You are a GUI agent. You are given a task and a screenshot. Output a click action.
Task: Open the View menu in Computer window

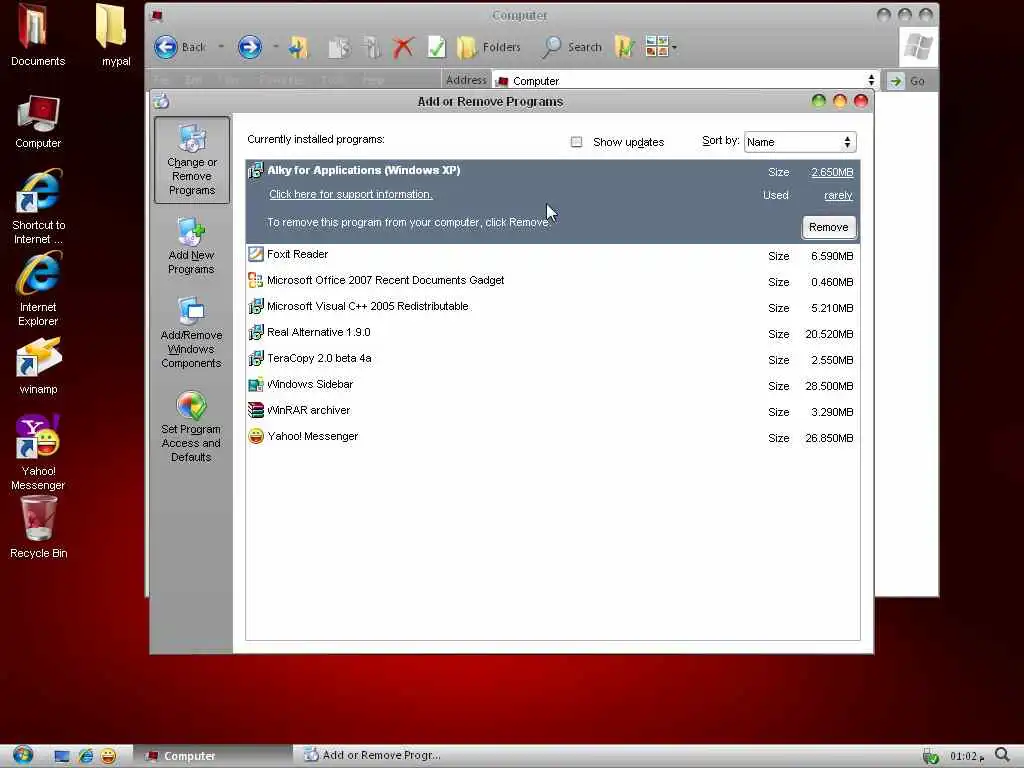229,80
